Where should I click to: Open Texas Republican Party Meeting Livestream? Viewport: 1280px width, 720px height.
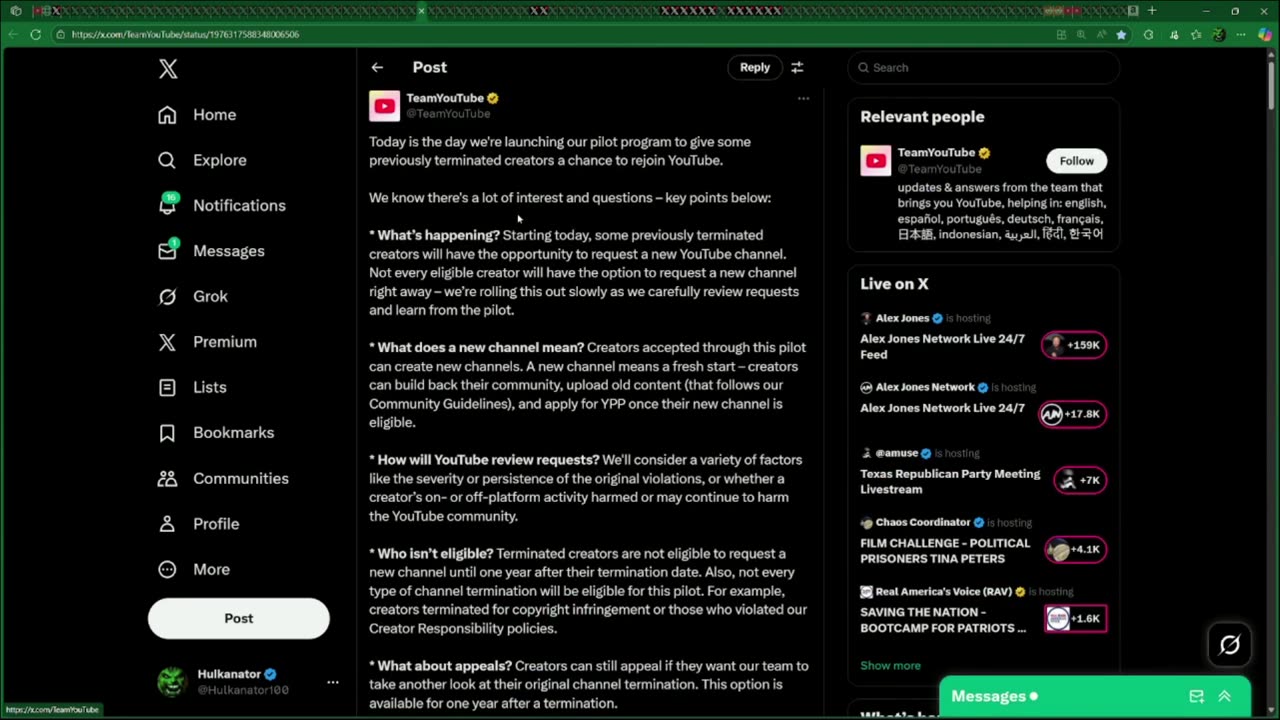tap(950, 481)
